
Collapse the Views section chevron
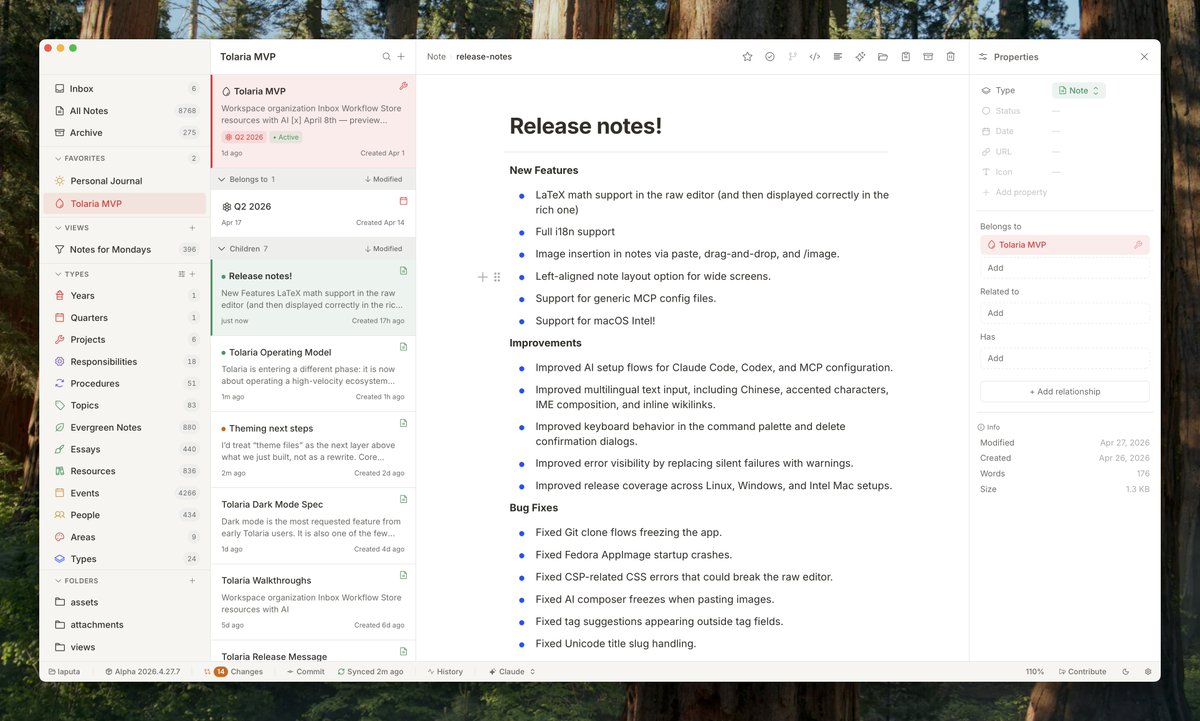click(58, 228)
